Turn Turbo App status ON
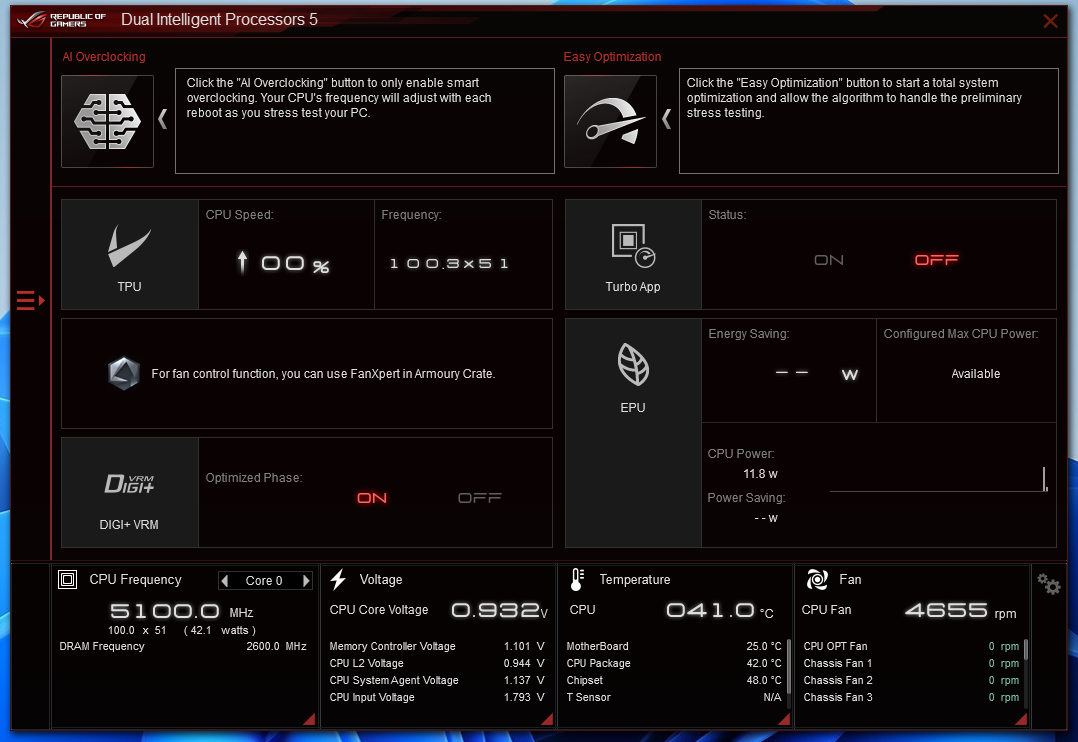Image resolution: width=1078 pixels, height=742 pixels. [x=828, y=260]
